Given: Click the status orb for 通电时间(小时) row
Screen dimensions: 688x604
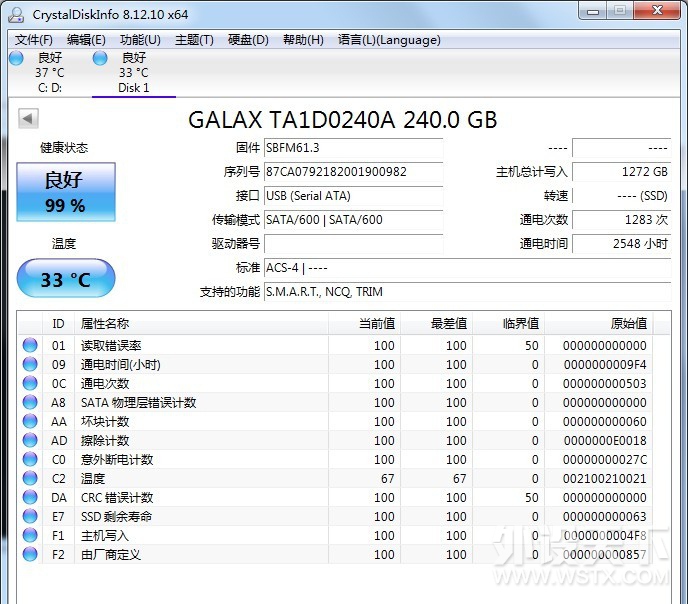Looking at the screenshot, I should (30, 364).
